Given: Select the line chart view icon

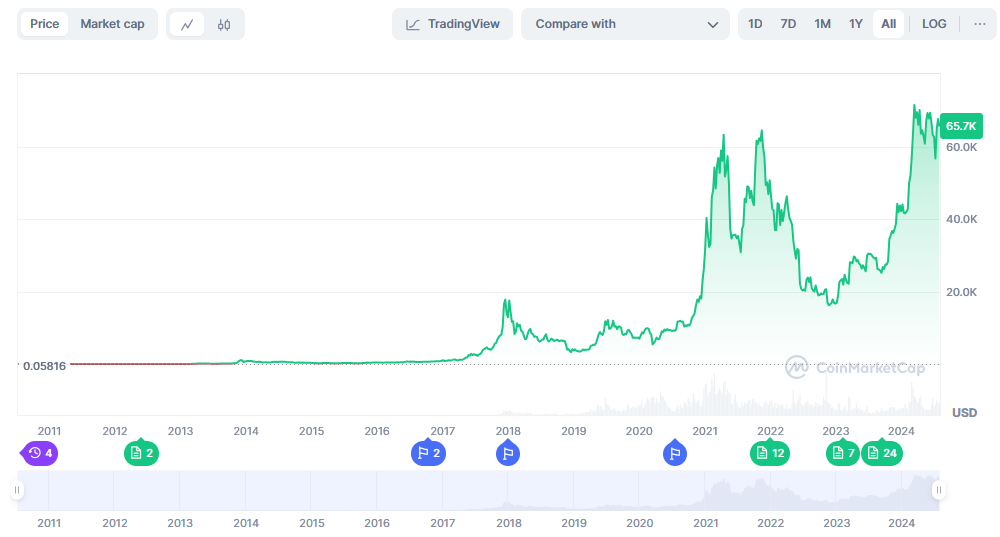Looking at the screenshot, I should coord(187,24).
